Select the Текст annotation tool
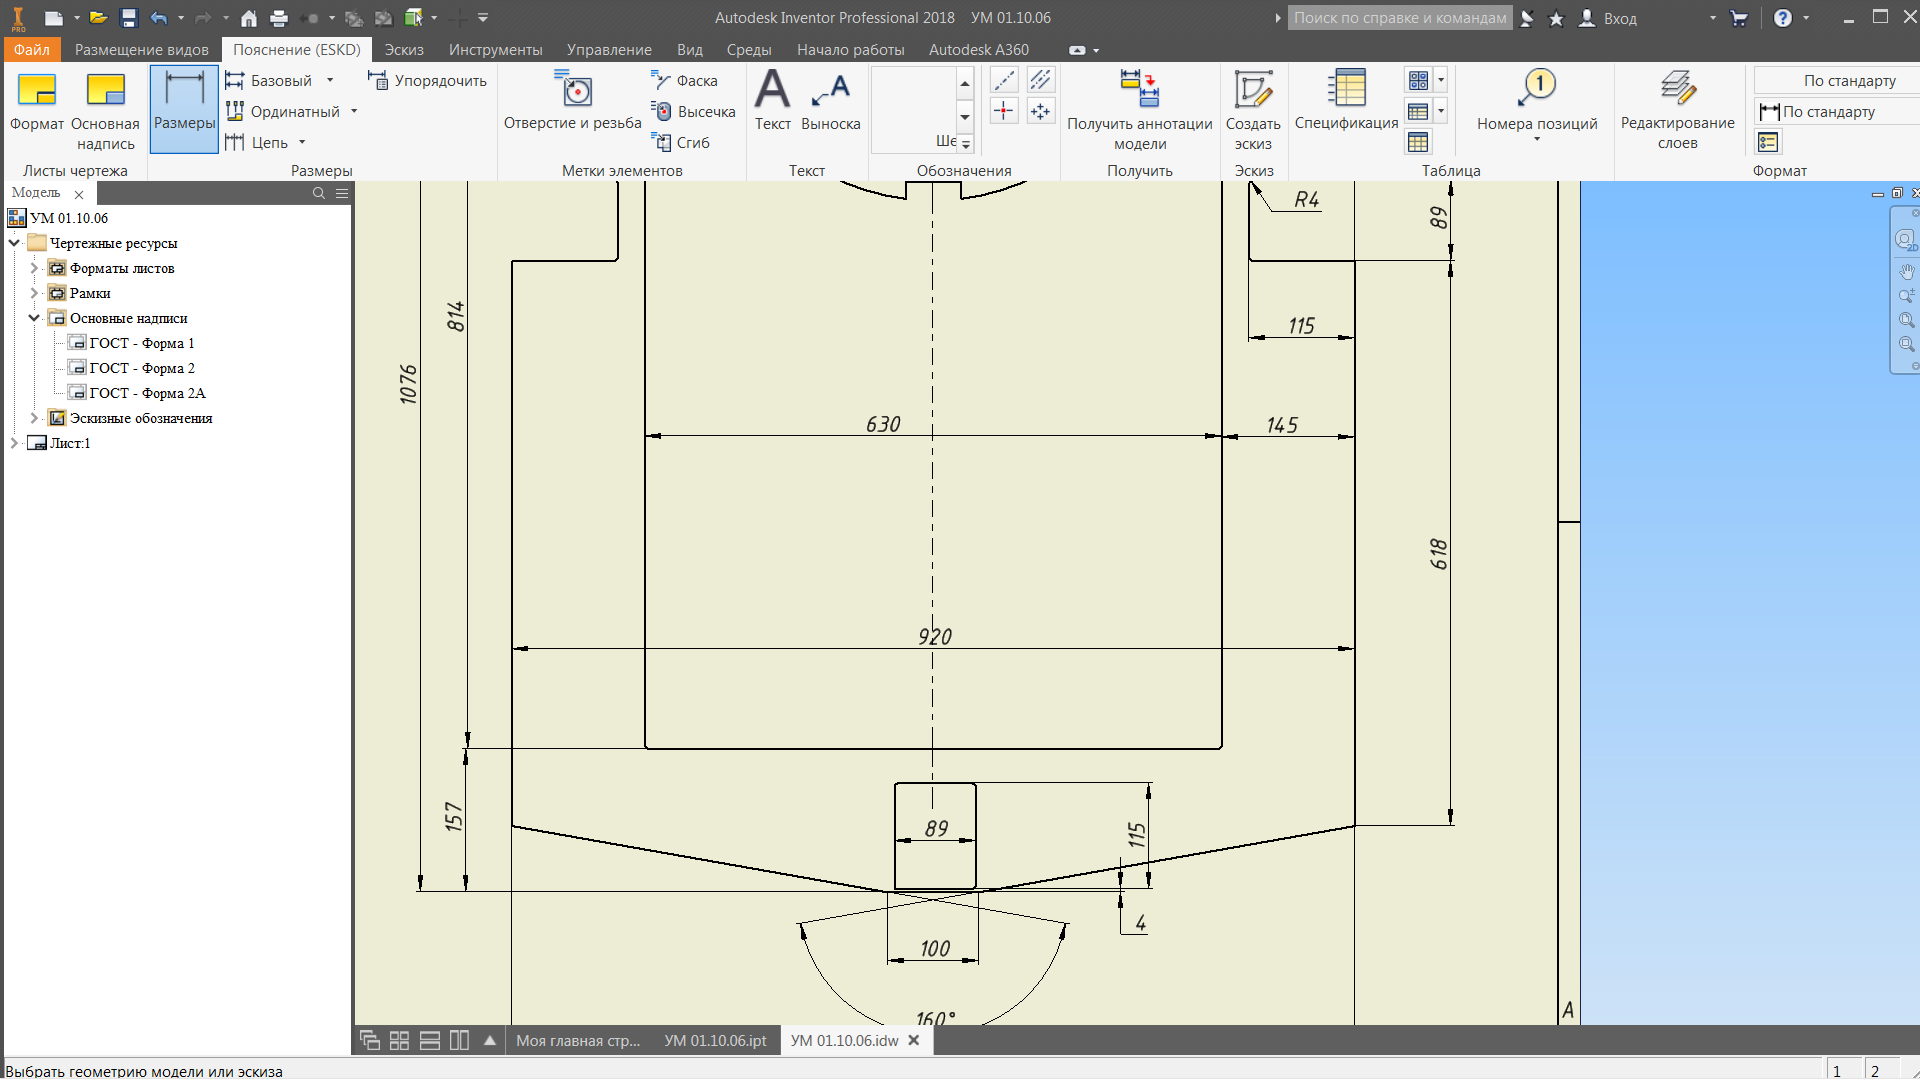 [772, 98]
